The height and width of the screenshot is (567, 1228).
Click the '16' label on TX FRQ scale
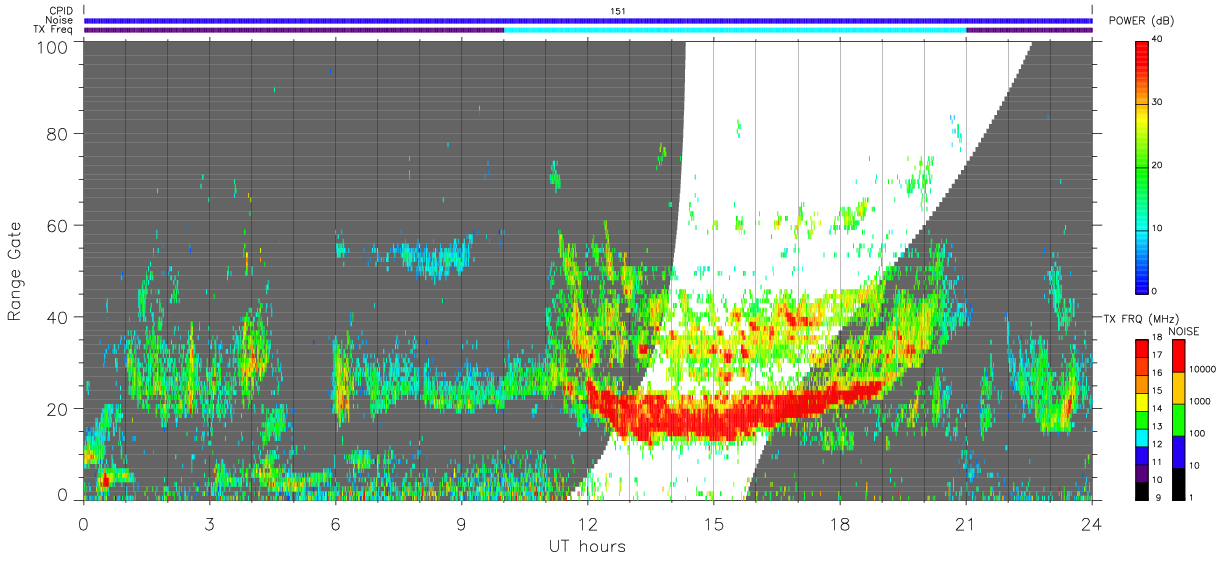pos(1158,372)
